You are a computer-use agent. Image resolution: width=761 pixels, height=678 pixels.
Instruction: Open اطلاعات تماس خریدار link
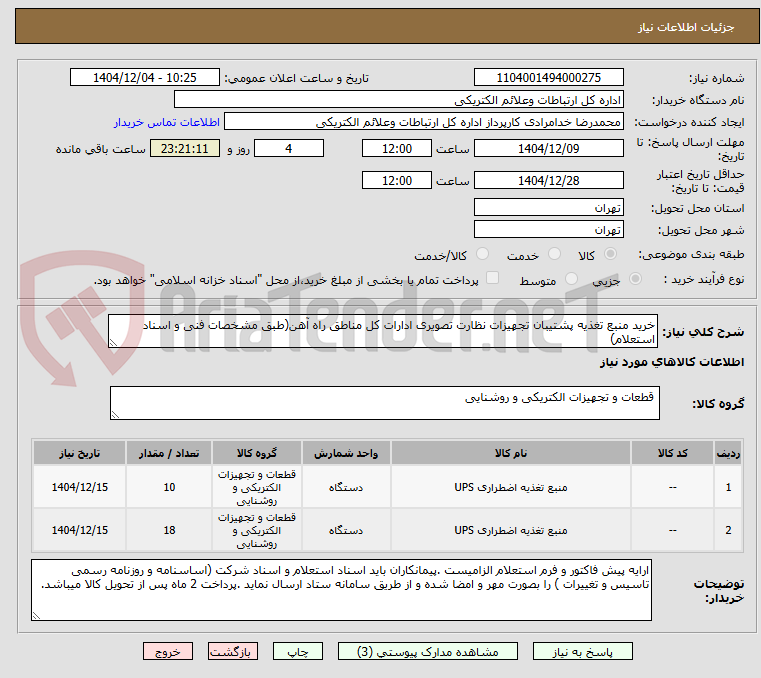pos(166,122)
